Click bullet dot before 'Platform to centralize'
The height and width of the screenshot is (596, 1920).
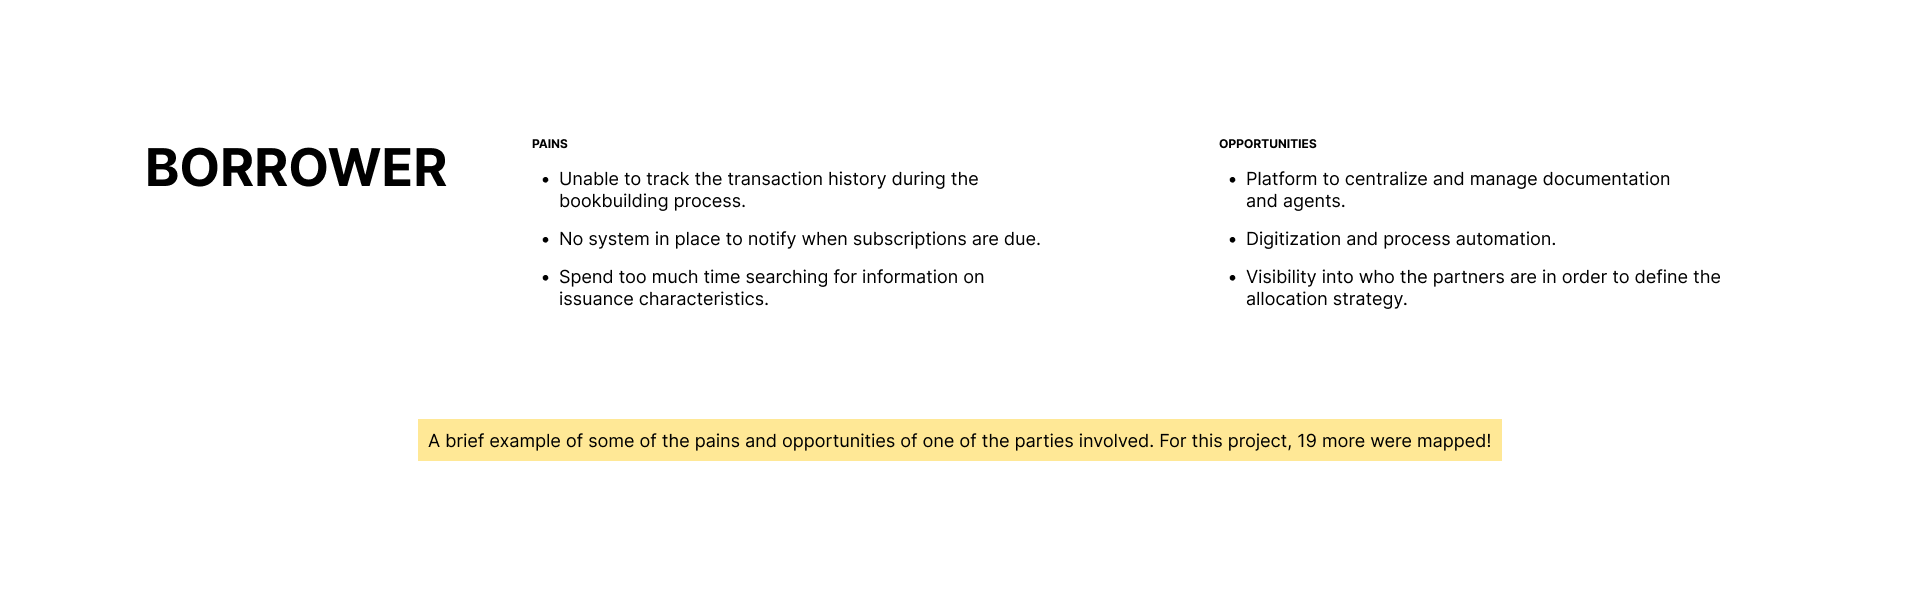tap(1232, 180)
